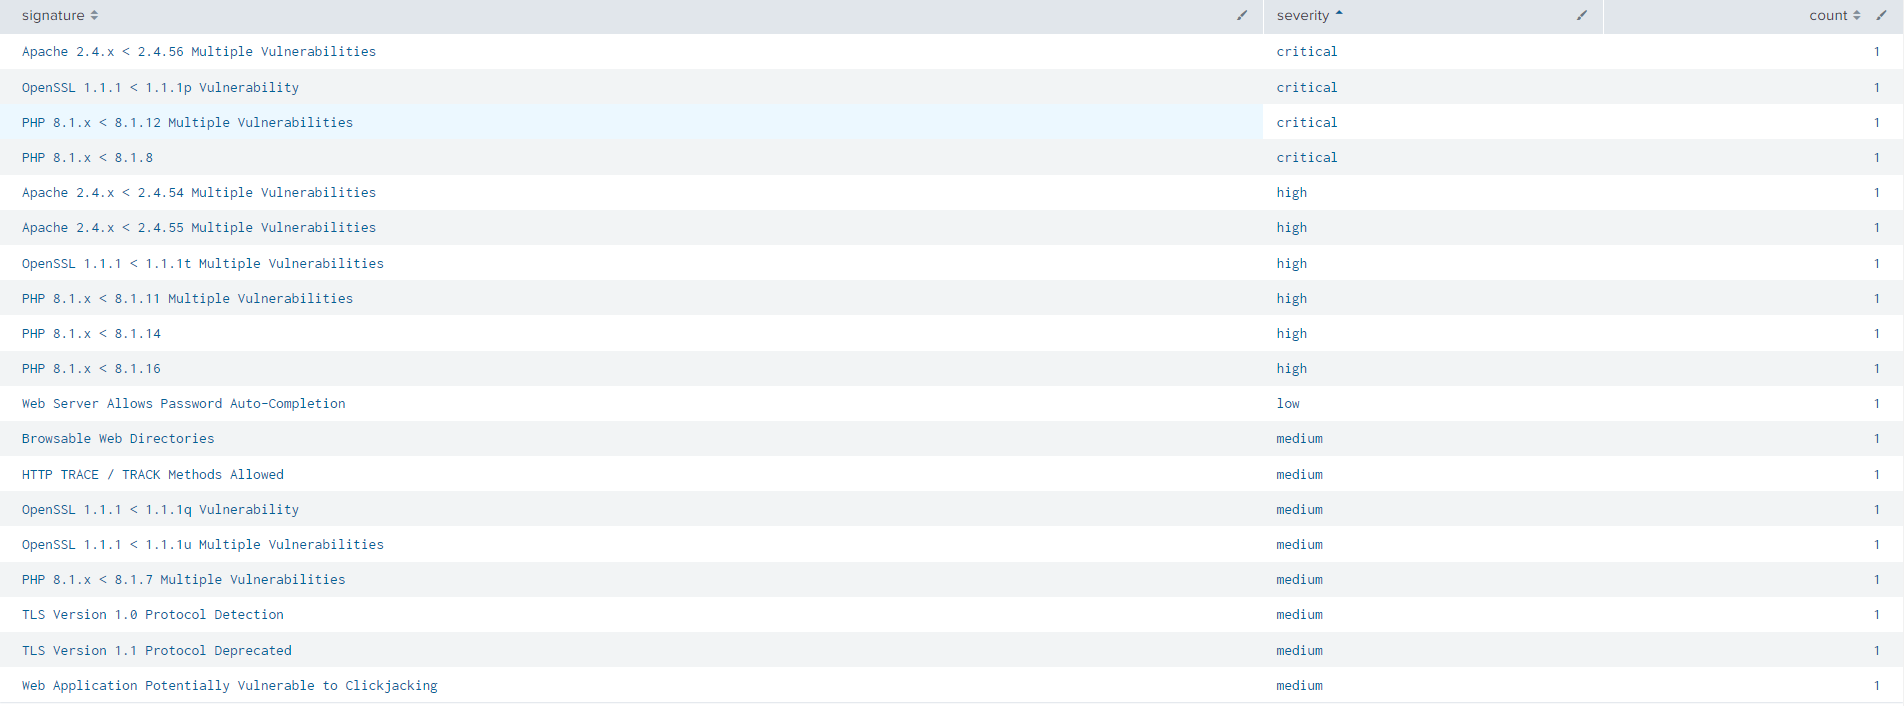Click medium severity for Browsable Web Directories
This screenshot has width=1904, height=706.
[1300, 439]
